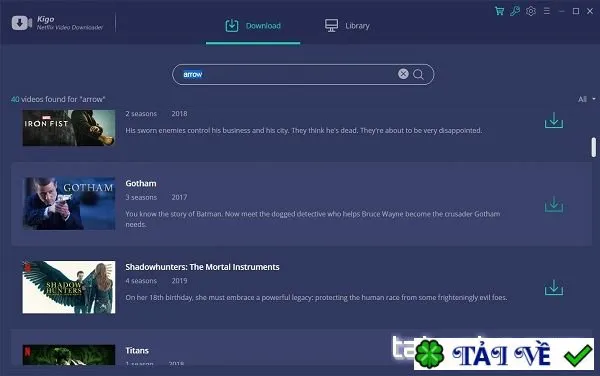Click the '4 seasons' text under Shadowhunters
Screen dimensions: 600x376
tap(141, 281)
